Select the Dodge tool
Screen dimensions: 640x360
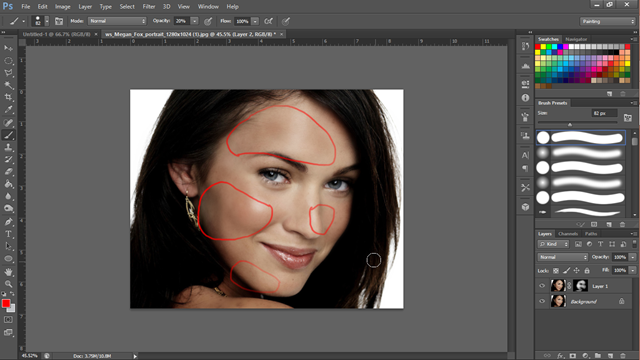8,209
